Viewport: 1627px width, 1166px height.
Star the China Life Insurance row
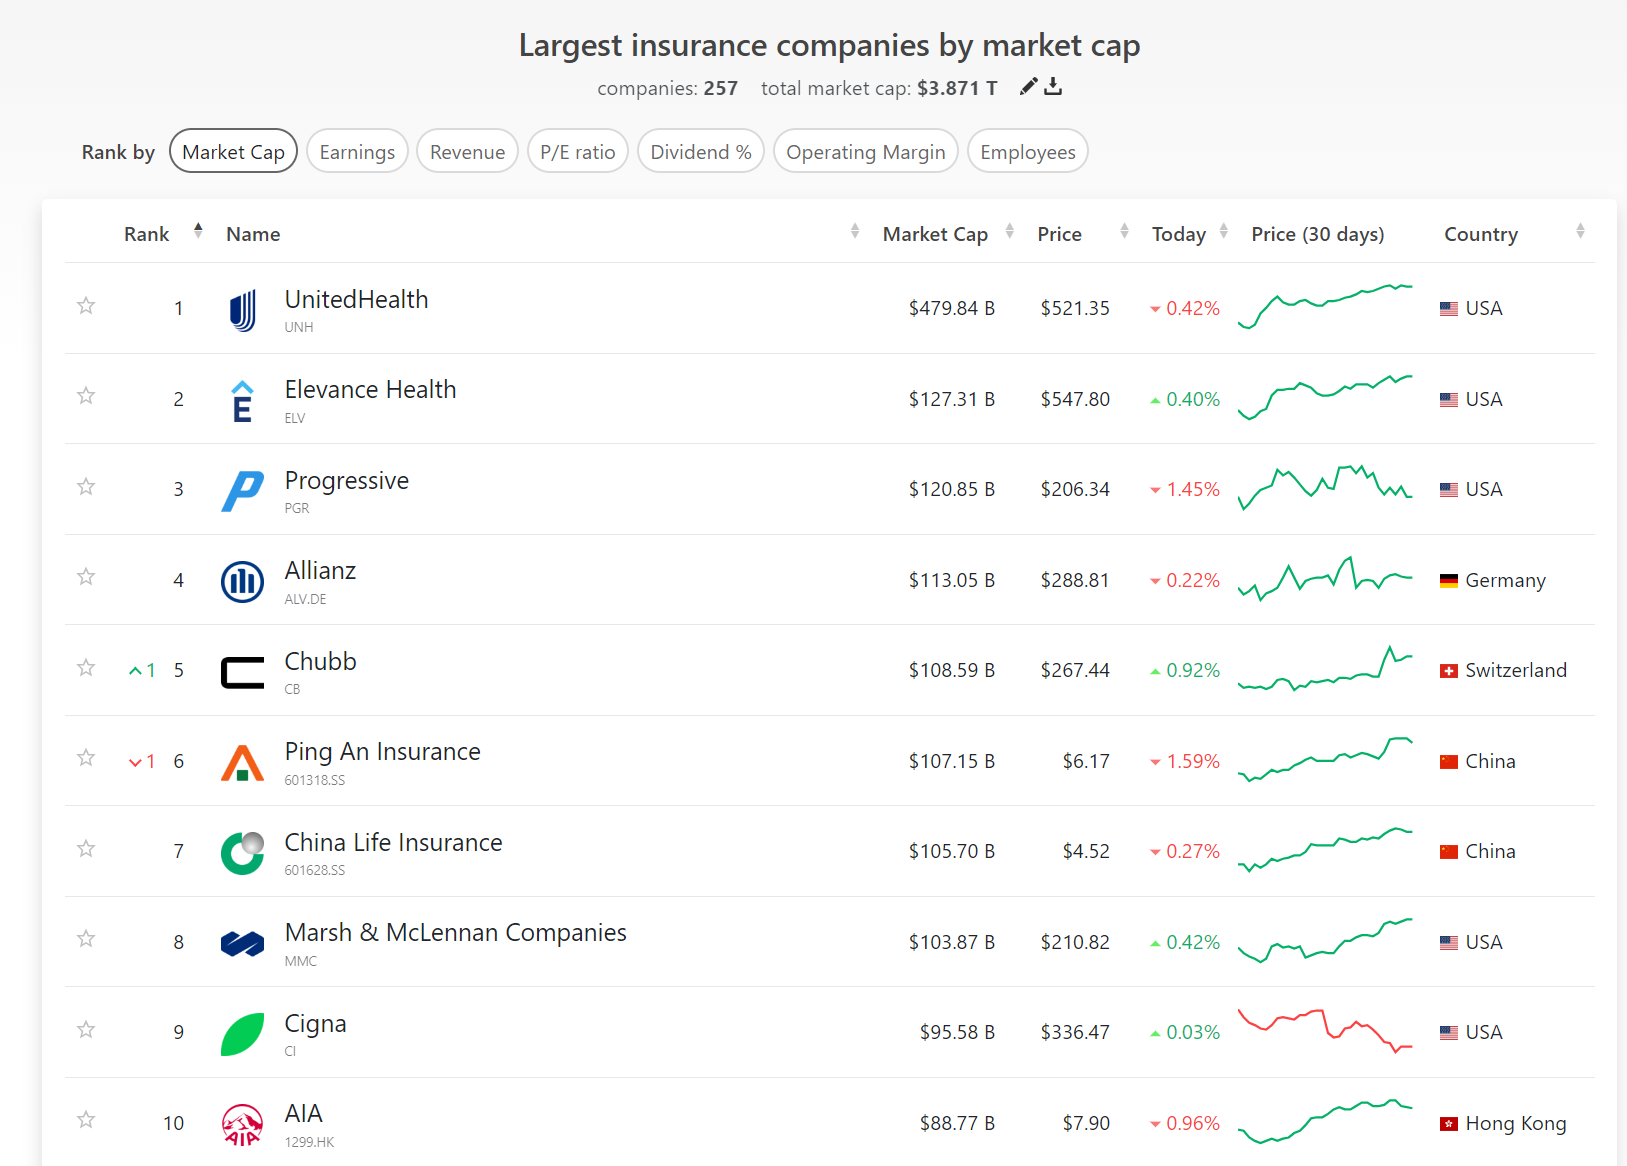86,848
